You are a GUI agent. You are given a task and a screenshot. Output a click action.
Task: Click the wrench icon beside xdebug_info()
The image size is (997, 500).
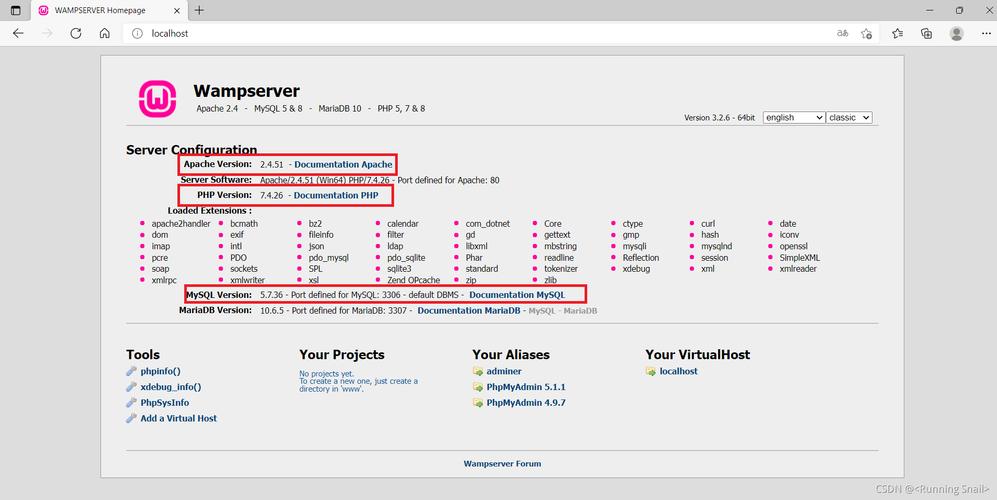tap(131, 387)
